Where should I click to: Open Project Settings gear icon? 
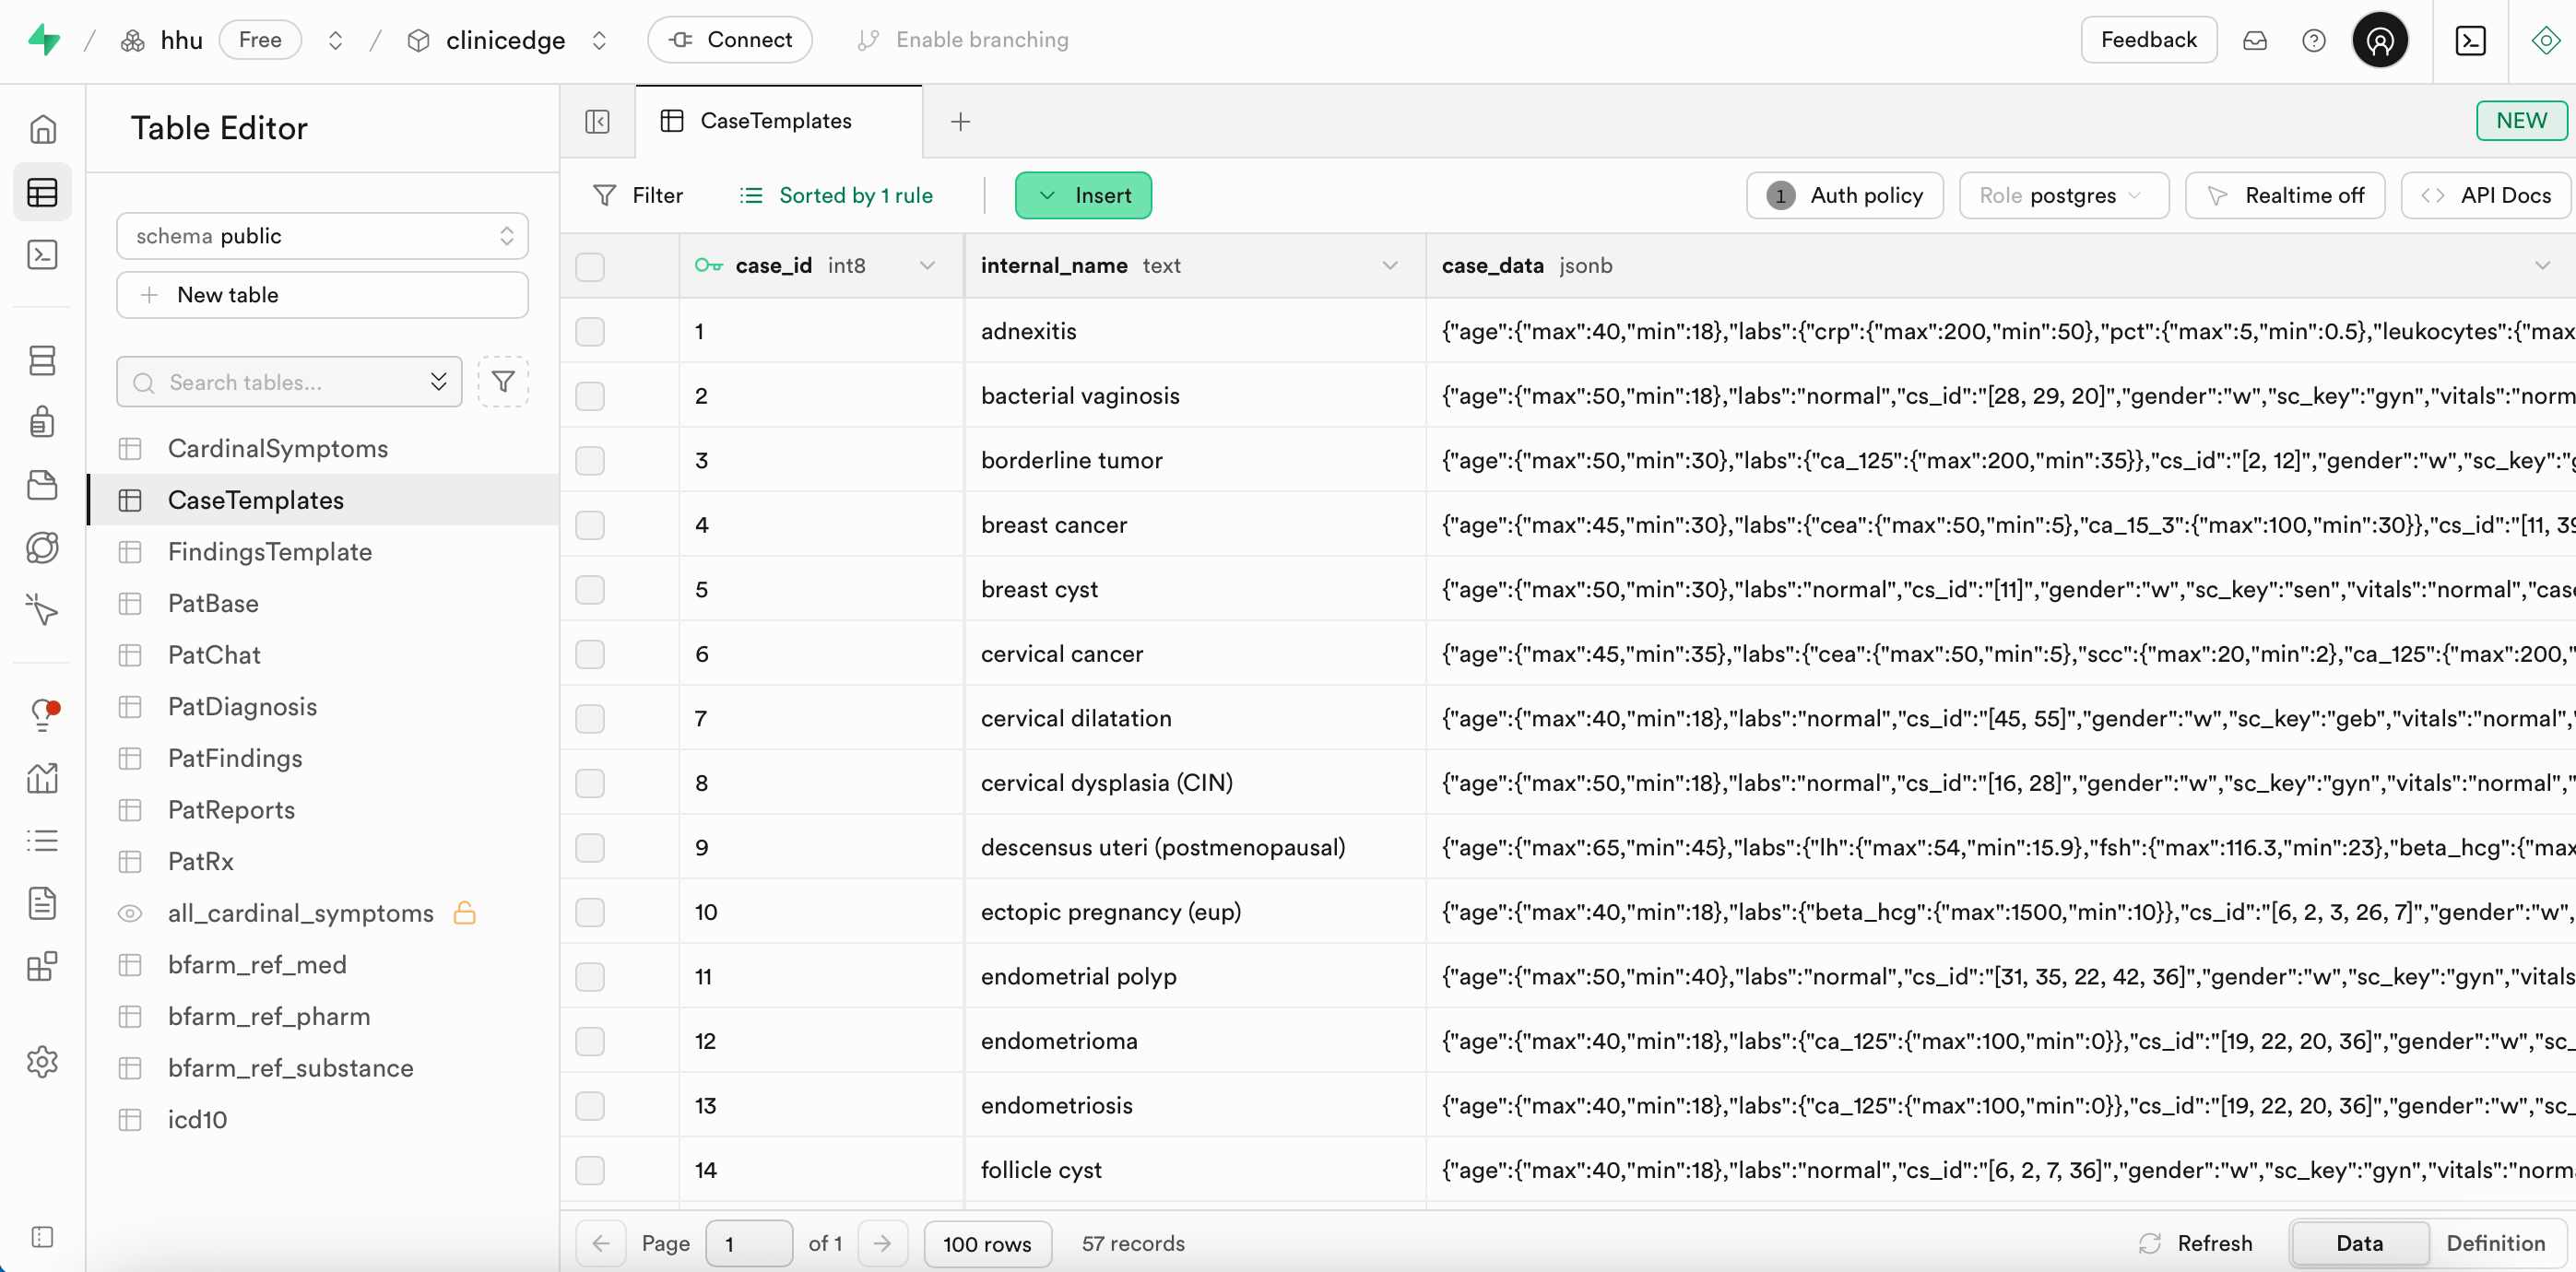point(42,1061)
